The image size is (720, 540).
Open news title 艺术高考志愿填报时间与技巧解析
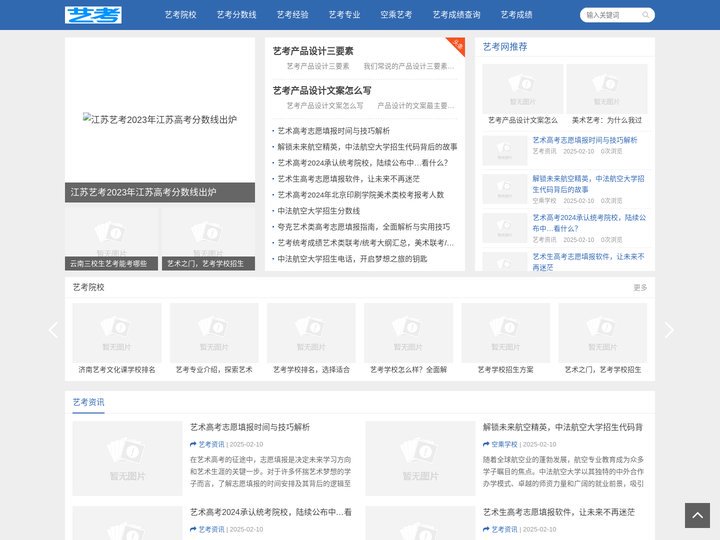pyautogui.click(x=250, y=428)
